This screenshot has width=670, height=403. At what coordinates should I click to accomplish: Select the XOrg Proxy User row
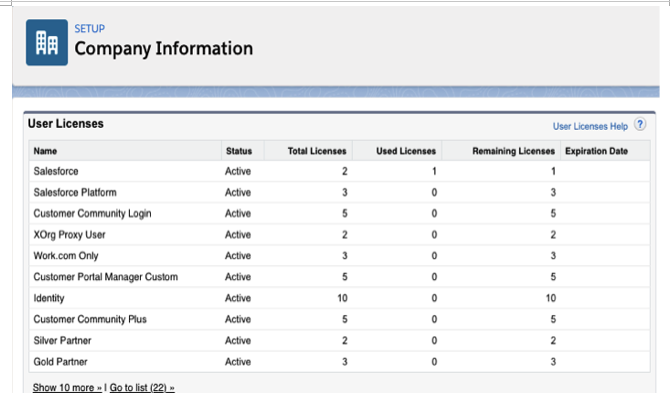pos(340,235)
